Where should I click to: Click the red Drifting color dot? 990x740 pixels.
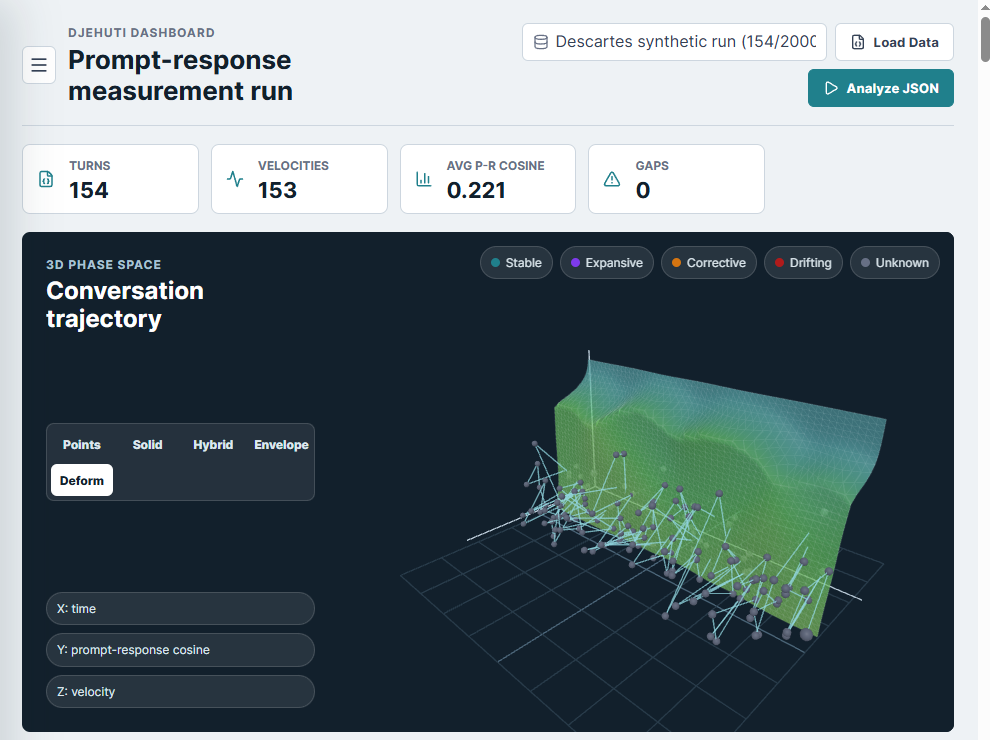[x=779, y=263]
